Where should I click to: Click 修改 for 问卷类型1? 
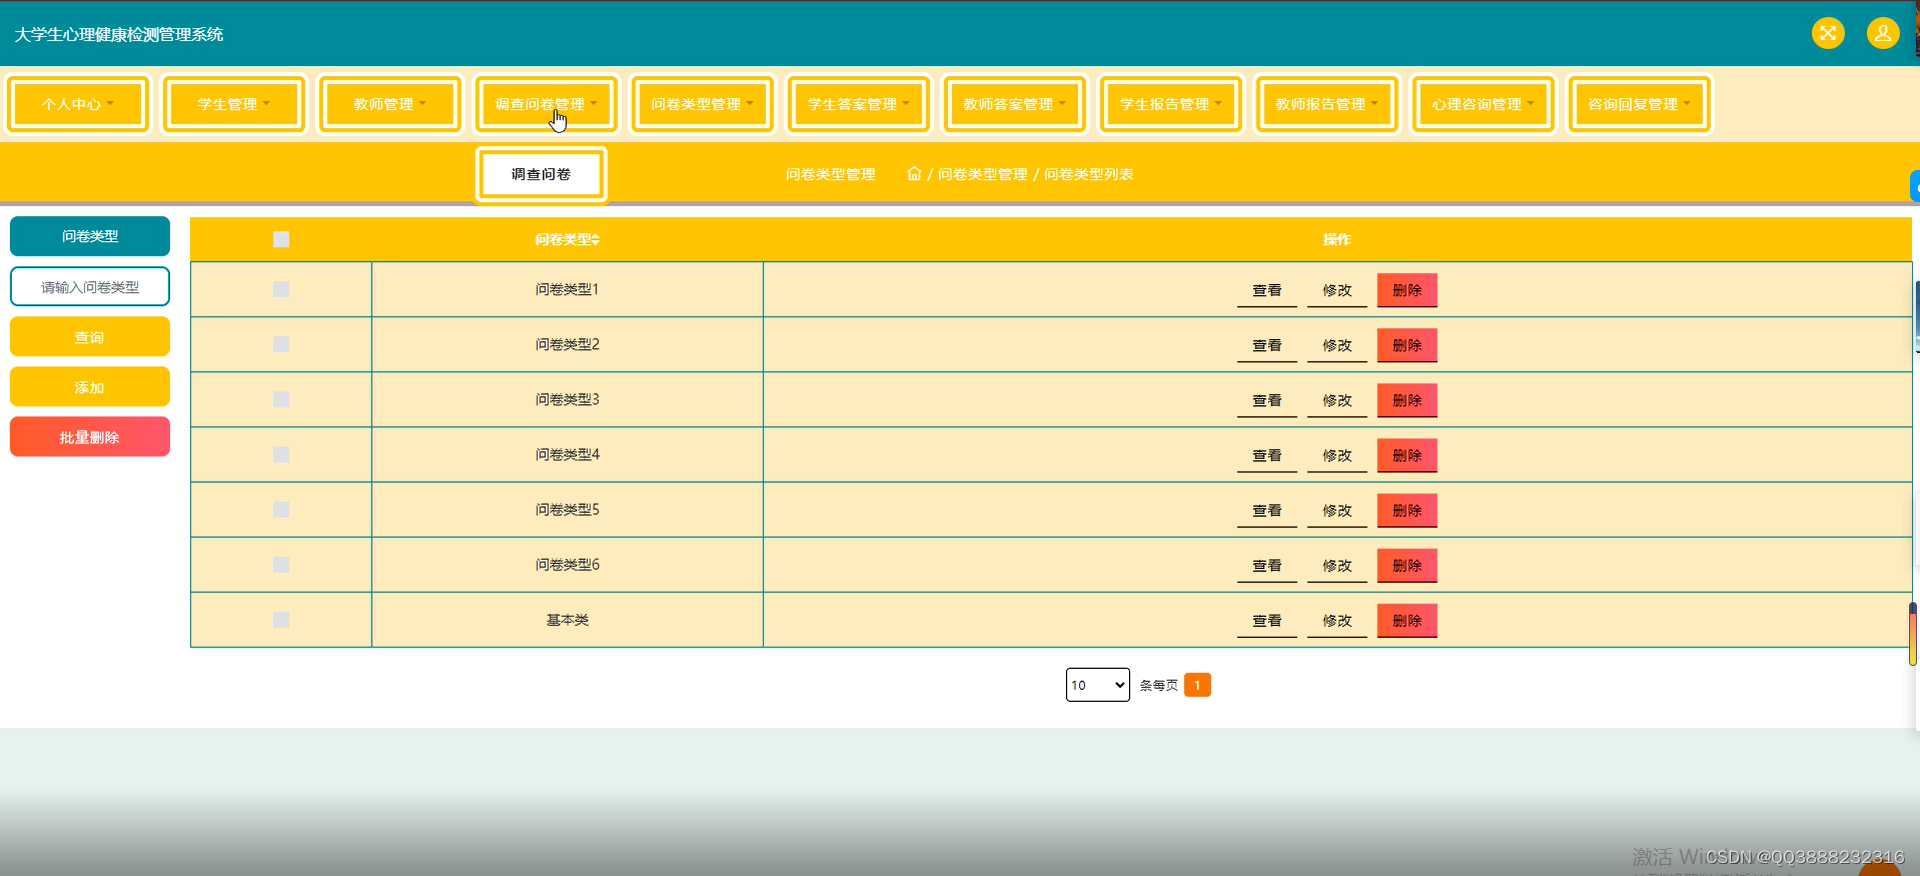pos(1337,290)
